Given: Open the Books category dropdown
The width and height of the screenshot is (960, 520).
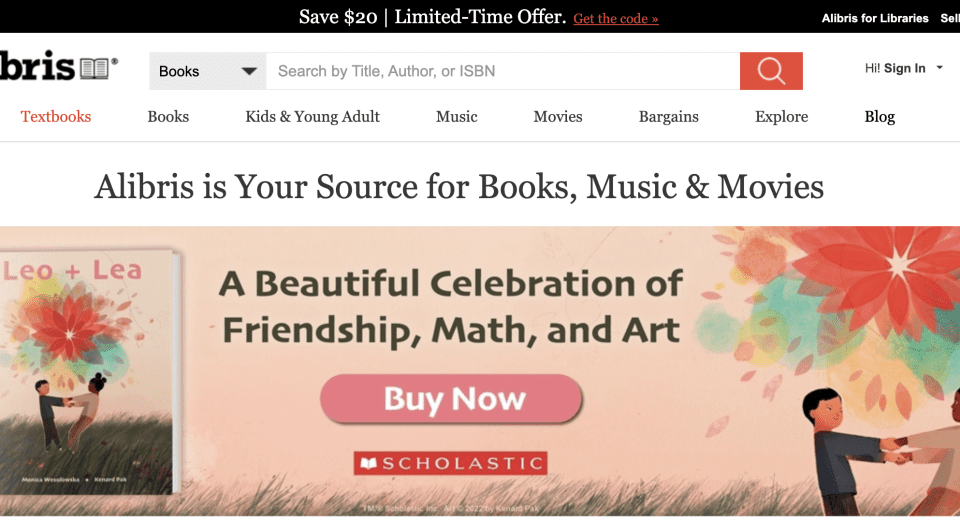Looking at the screenshot, I should [x=208, y=71].
